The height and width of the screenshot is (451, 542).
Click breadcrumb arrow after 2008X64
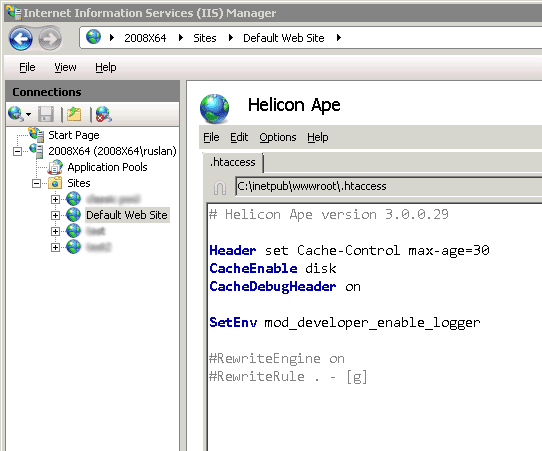pos(180,37)
